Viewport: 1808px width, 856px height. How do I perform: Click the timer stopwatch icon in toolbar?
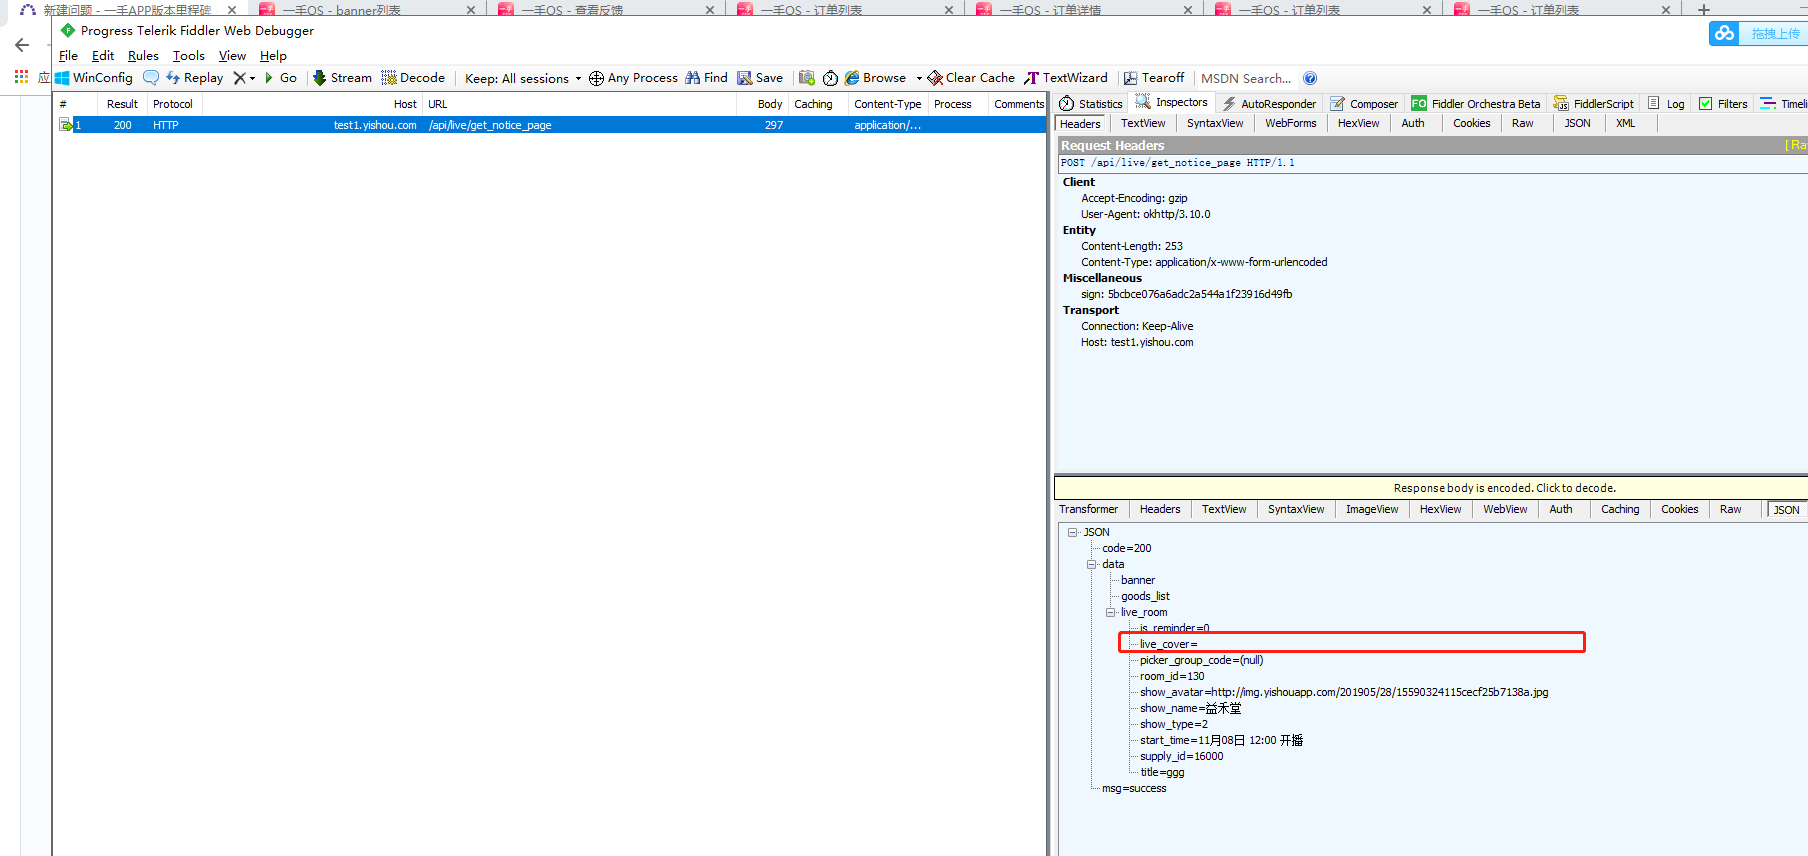tap(830, 78)
